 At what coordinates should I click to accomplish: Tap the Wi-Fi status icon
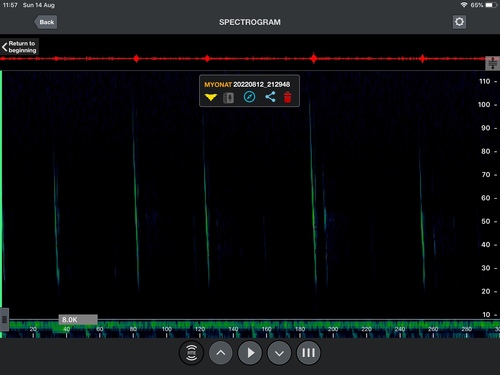point(464,5)
